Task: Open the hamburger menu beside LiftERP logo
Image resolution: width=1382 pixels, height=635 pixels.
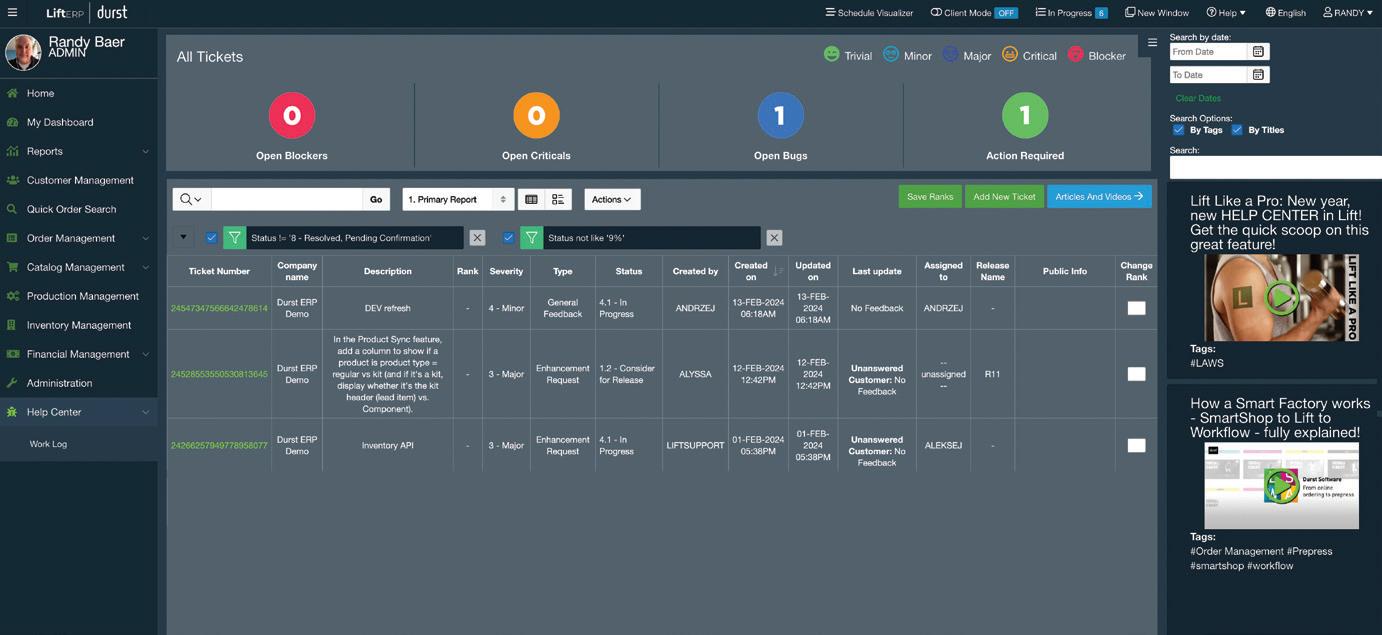Action: pyautogui.click(x=12, y=13)
